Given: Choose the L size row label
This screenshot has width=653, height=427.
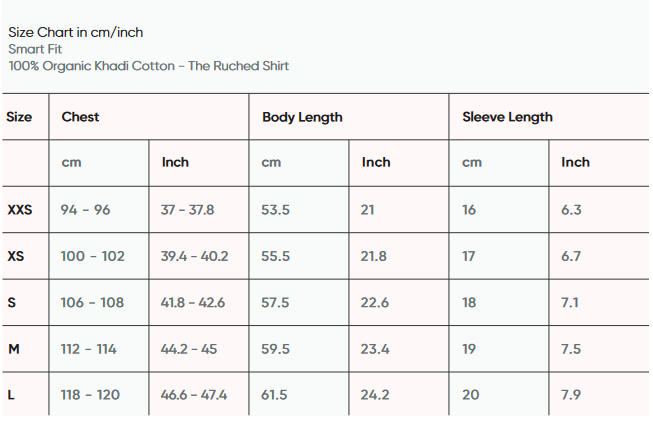Looking at the screenshot, I should pos(11,395).
